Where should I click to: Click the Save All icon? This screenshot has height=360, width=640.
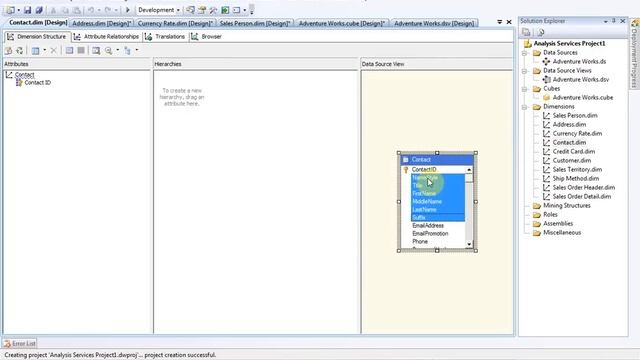click(x=39, y=10)
